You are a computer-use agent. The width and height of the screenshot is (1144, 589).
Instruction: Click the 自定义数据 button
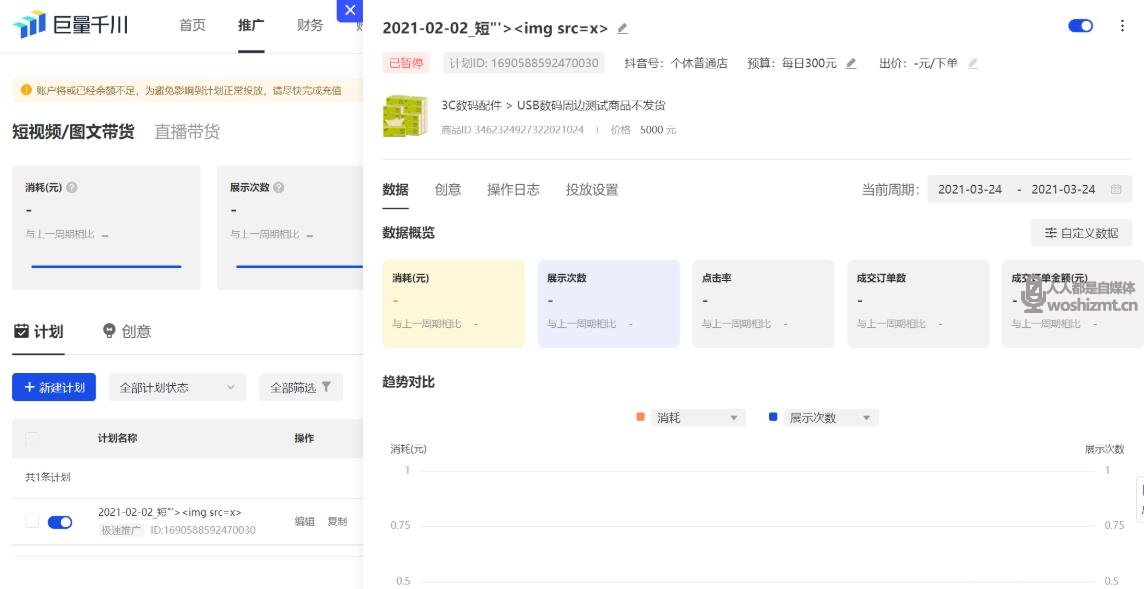click(x=1081, y=233)
